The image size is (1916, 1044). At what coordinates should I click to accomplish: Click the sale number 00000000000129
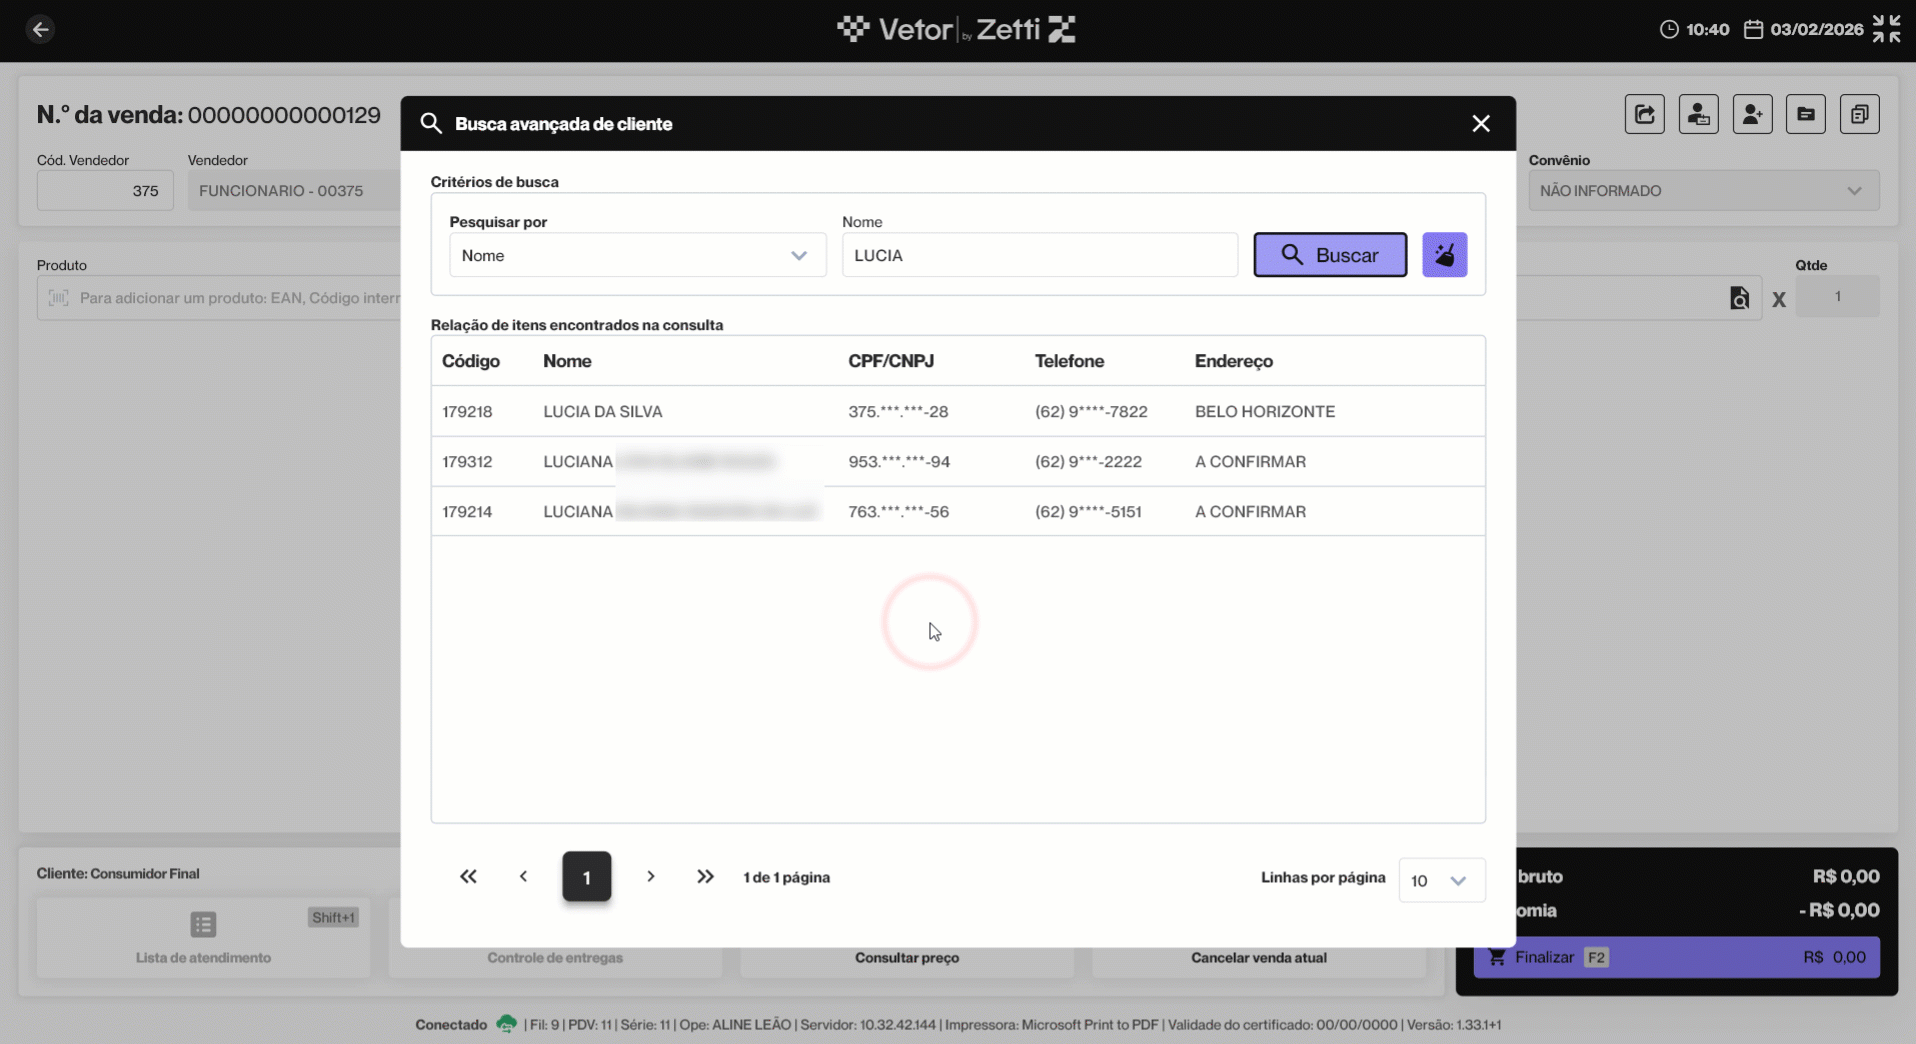pos(284,115)
